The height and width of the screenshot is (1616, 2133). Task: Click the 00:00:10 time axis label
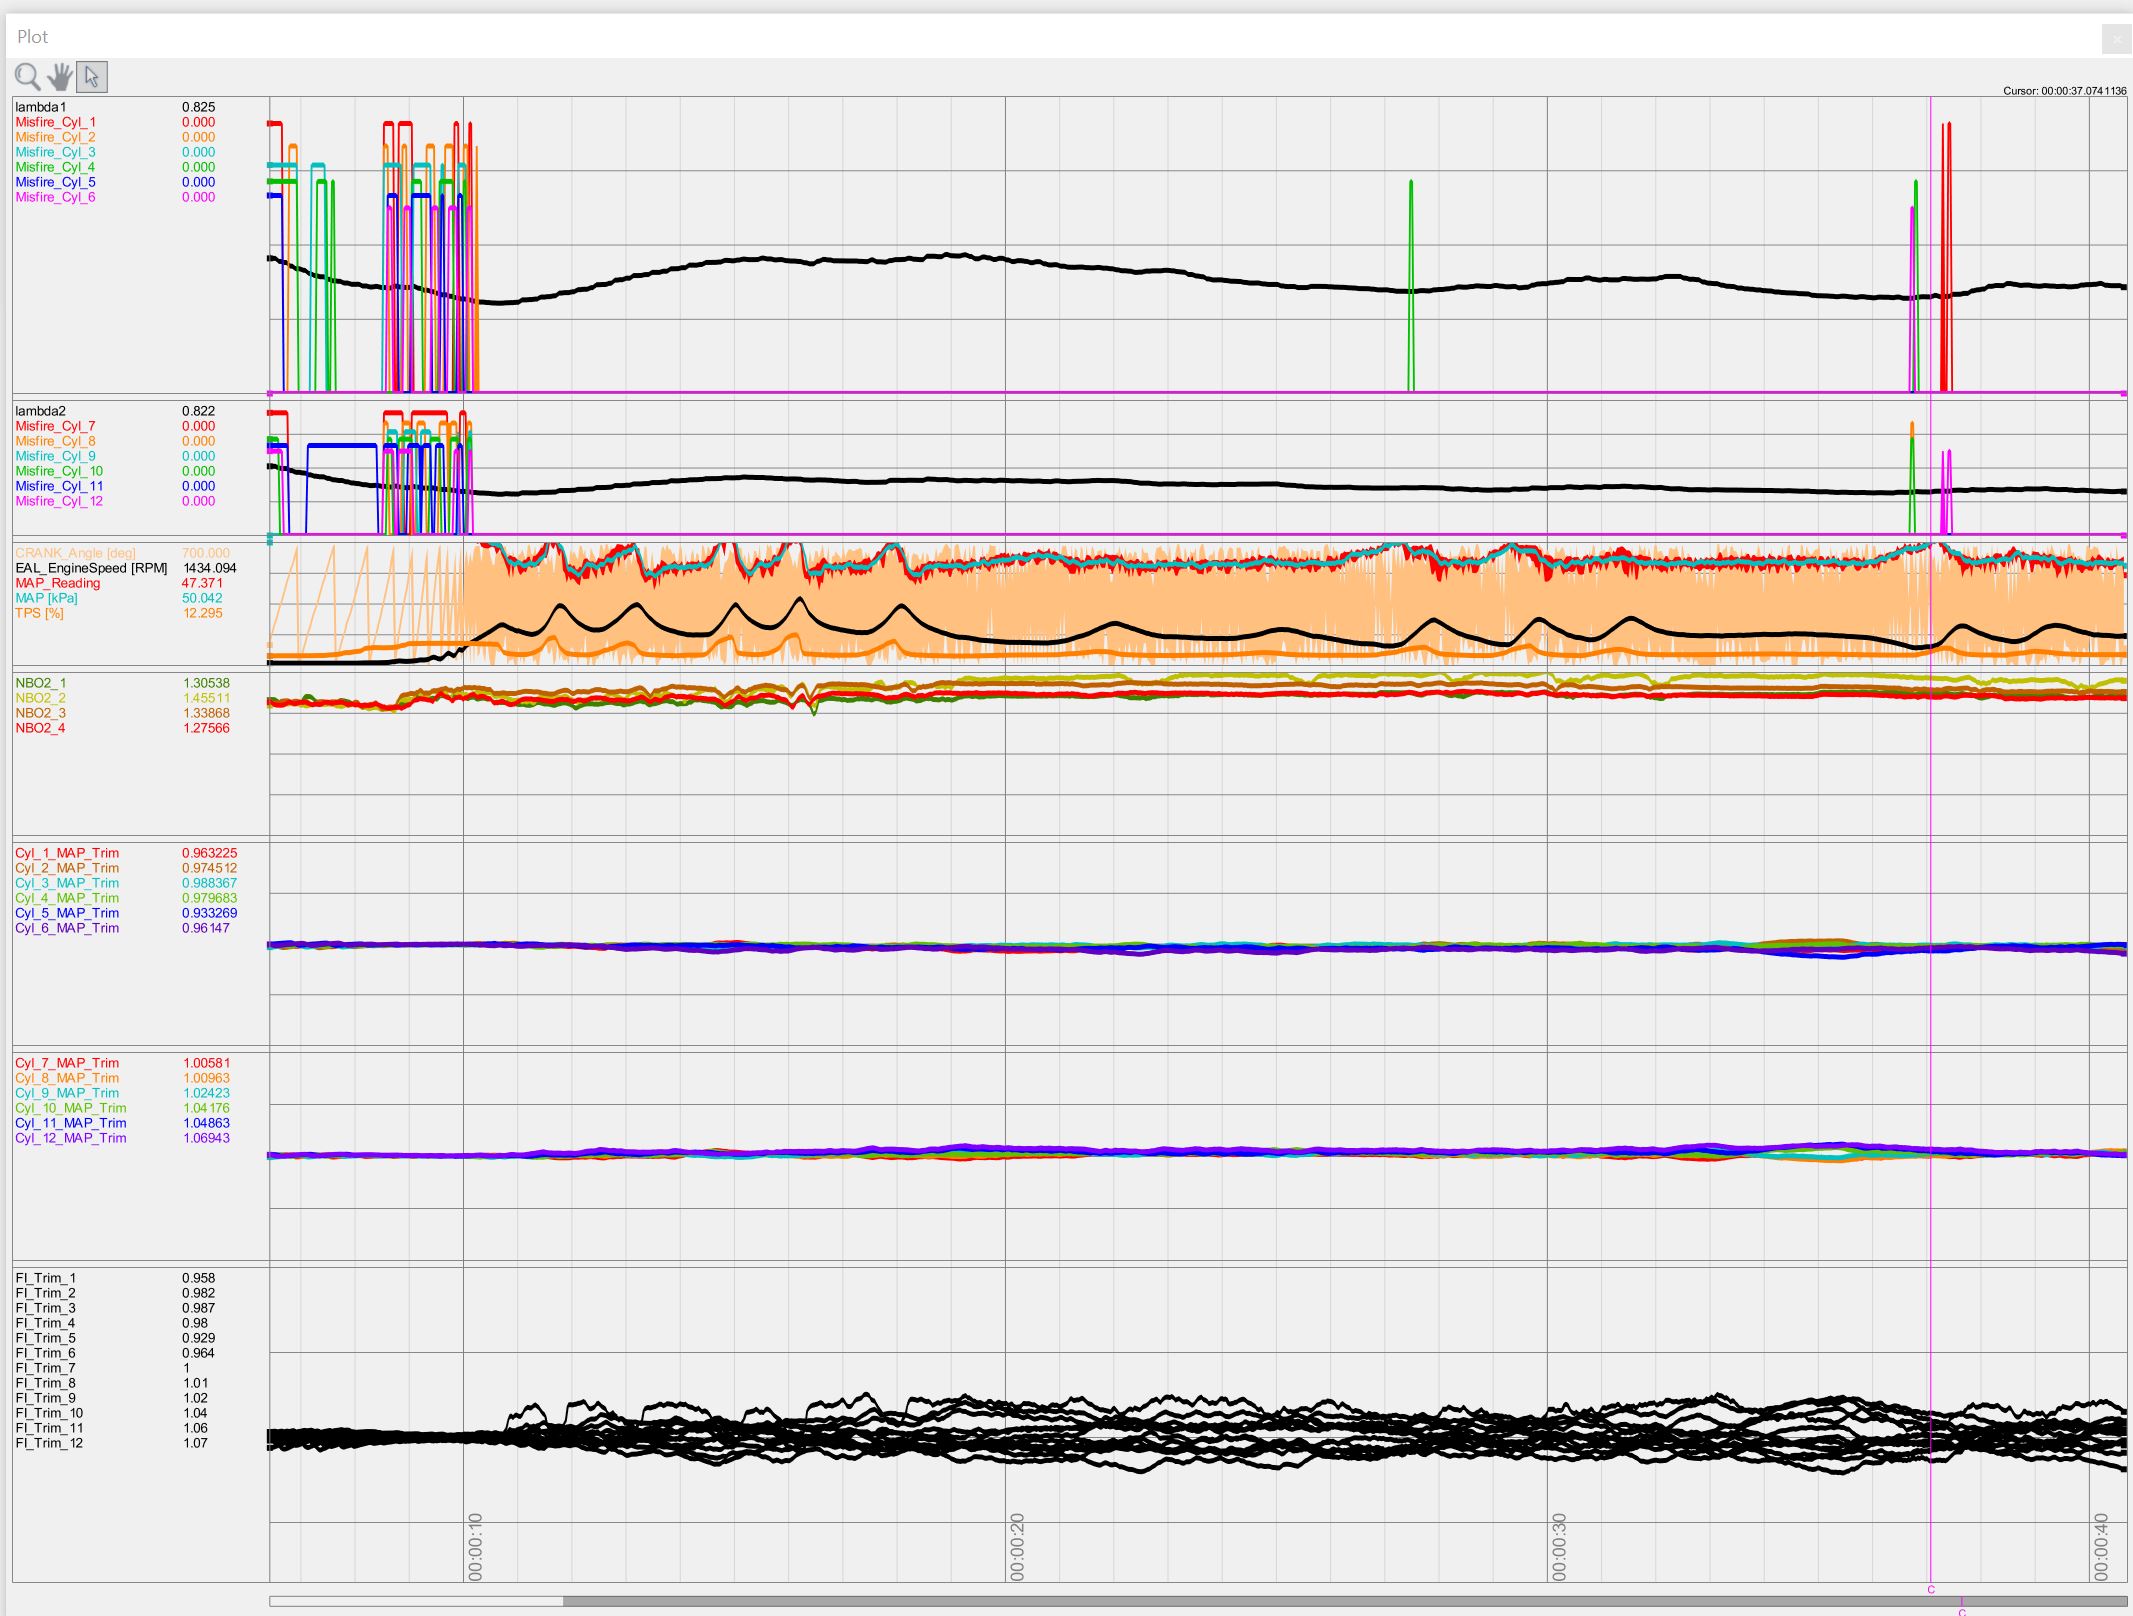point(475,1547)
